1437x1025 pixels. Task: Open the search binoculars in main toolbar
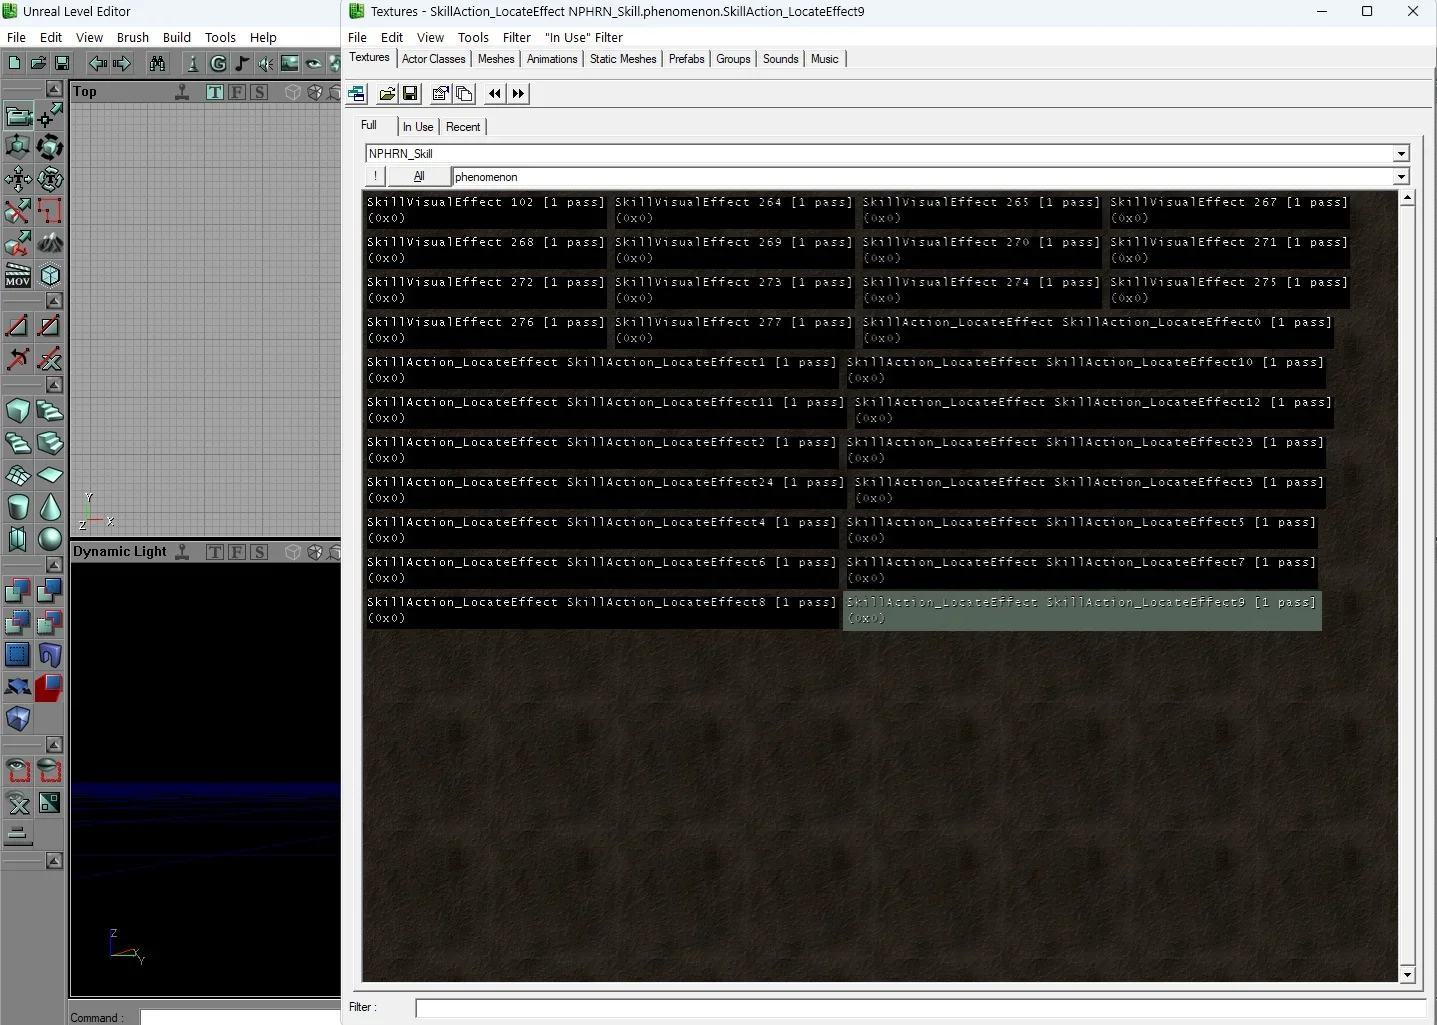pos(157,63)
